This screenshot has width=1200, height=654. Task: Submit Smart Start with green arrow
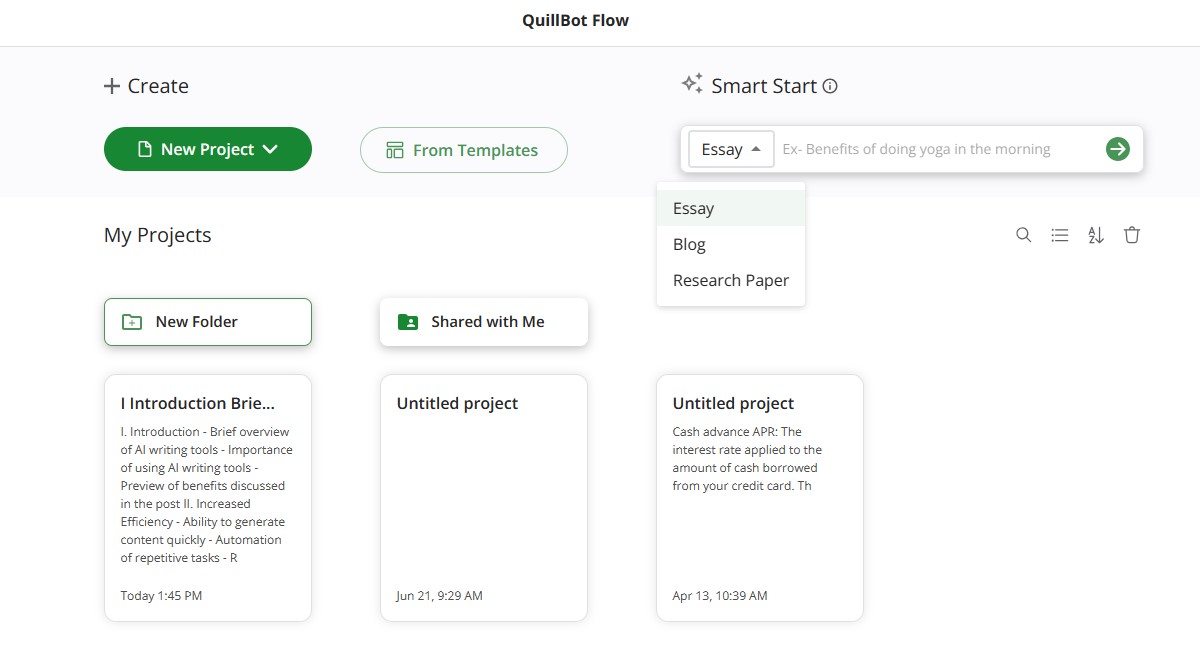coord(1117,149)
